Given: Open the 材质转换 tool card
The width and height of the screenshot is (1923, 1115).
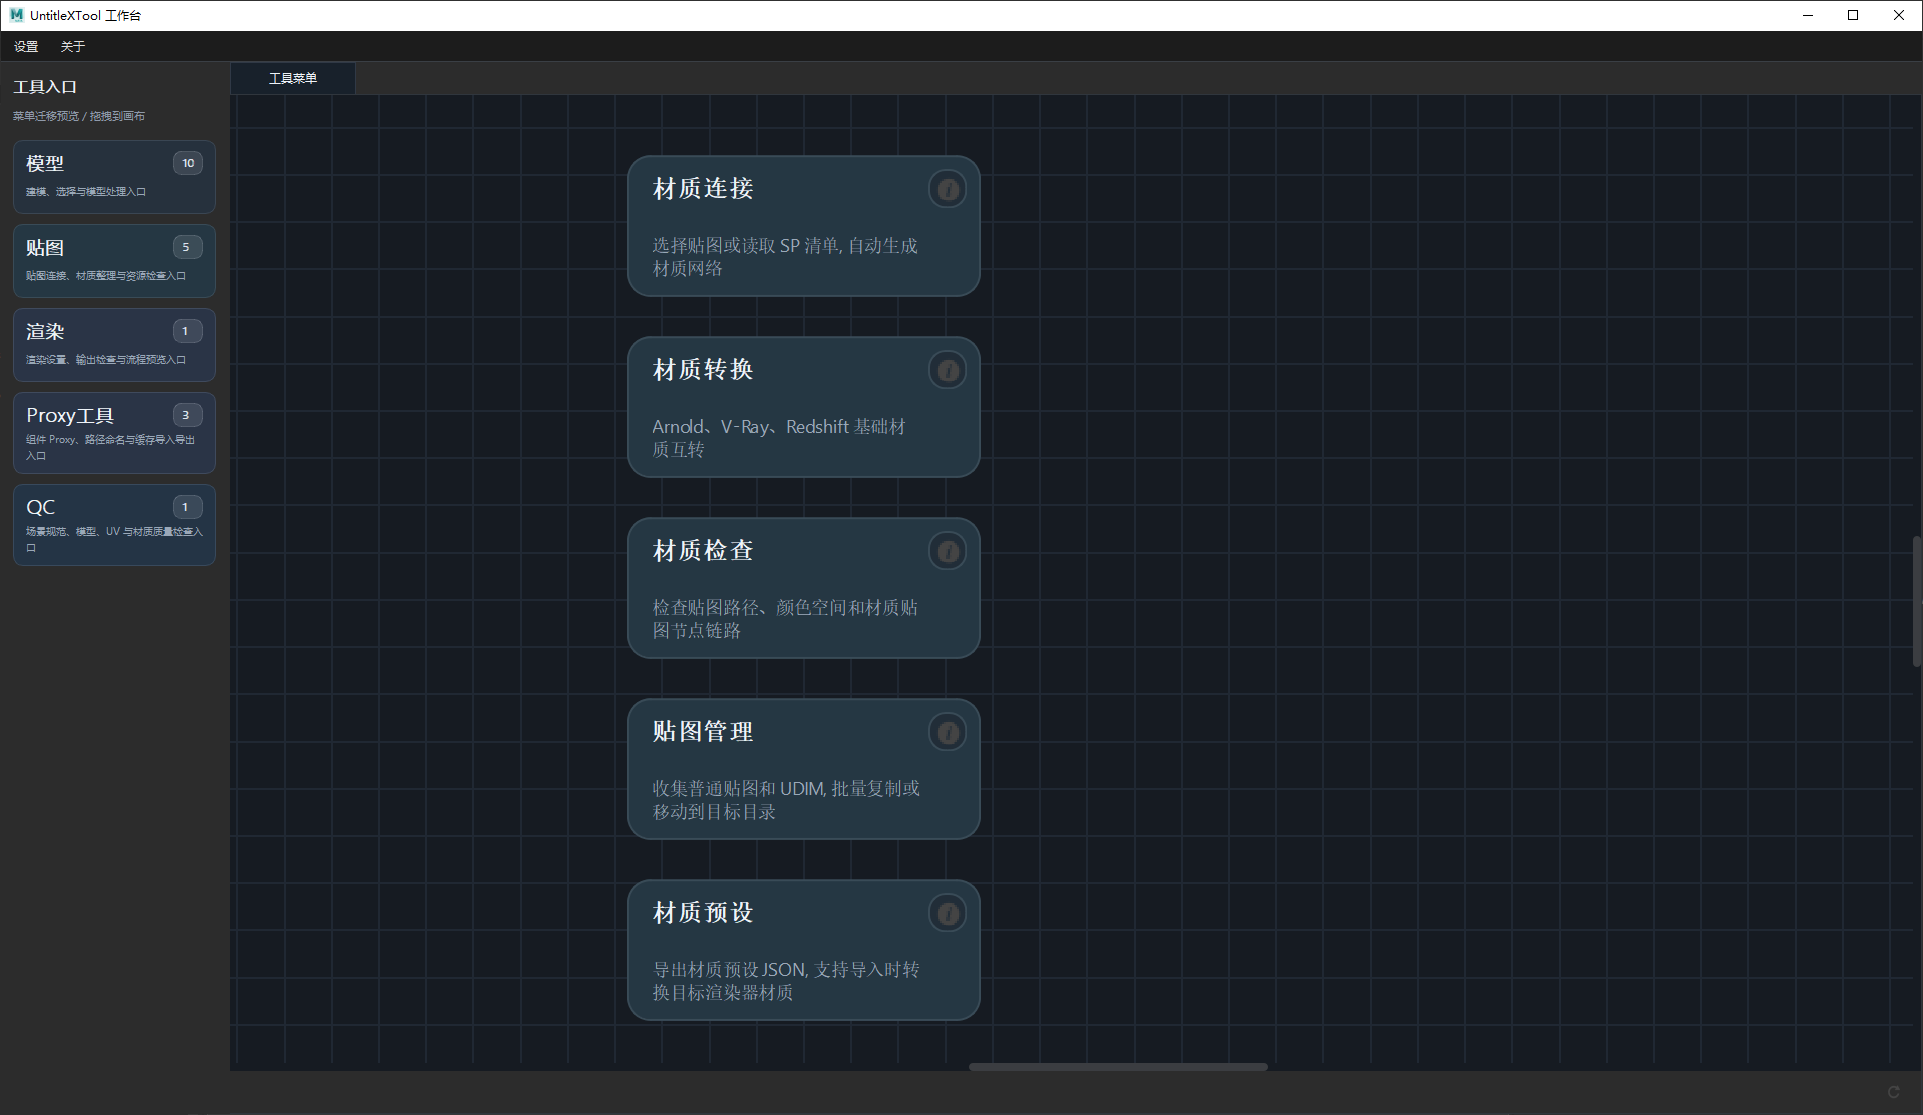Looking at the screenshot, I should [x=803, y=406].
